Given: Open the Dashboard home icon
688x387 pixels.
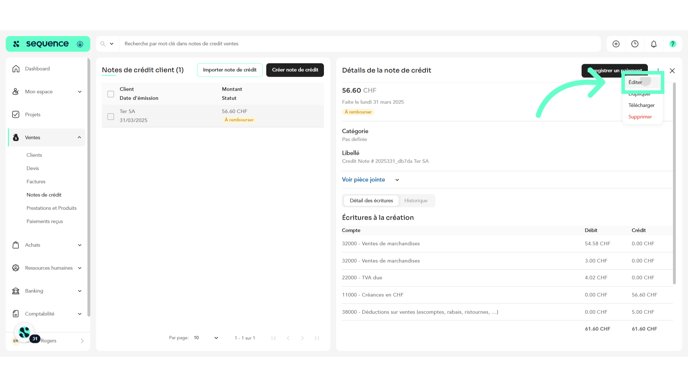Looking at the screenshot, I should tap(16, 68).
